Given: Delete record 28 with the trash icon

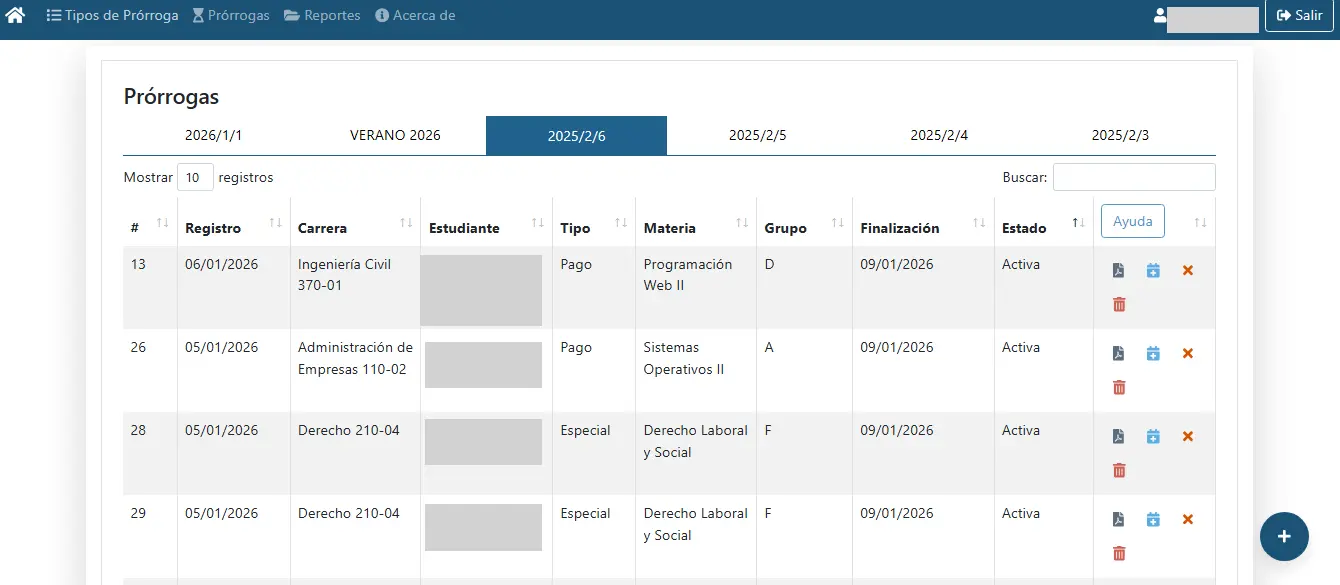Looking at the screenshot, I should (1119, 470).
